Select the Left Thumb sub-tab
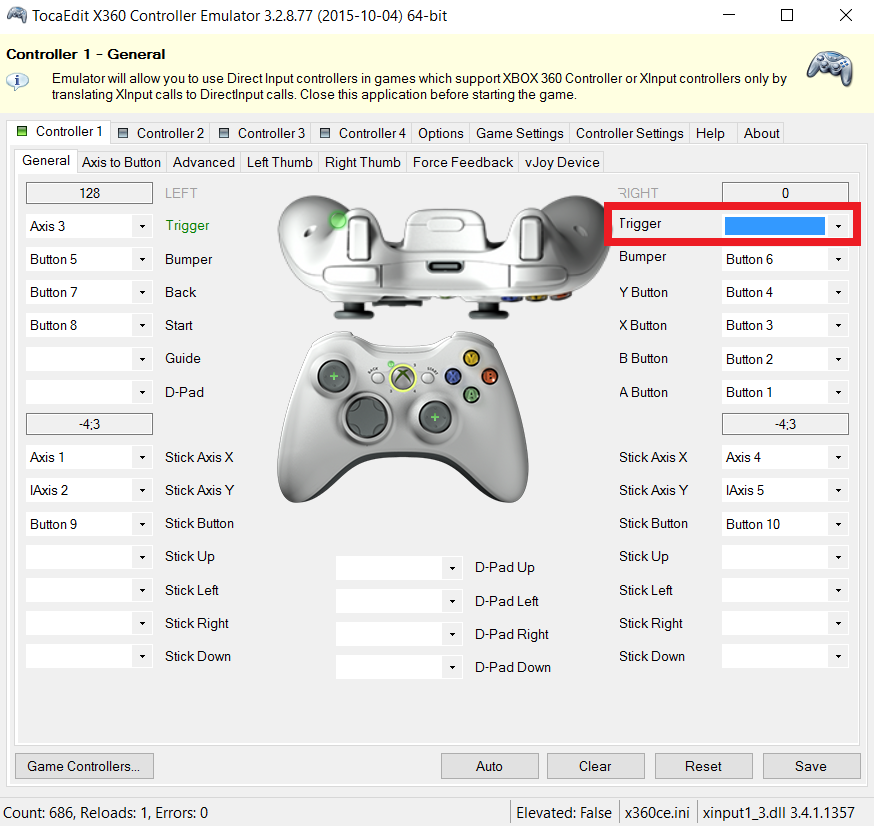The image size is (874, 826). click(279, 162)
